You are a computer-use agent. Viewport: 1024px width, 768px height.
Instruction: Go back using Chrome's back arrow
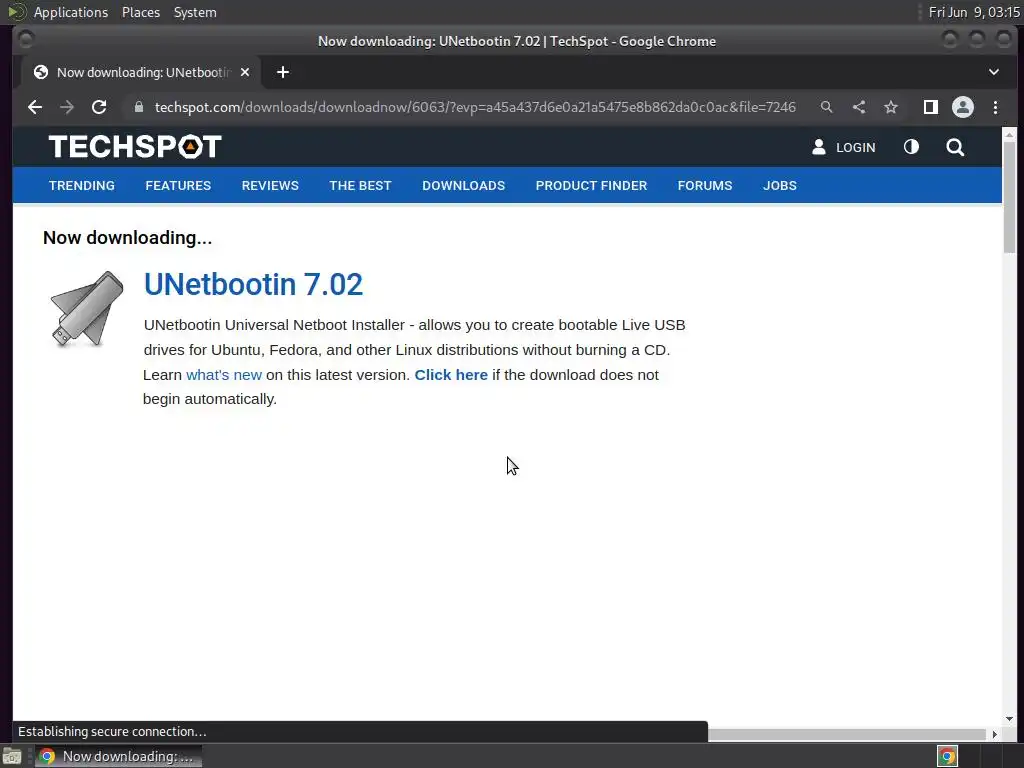tap(35, 107)
